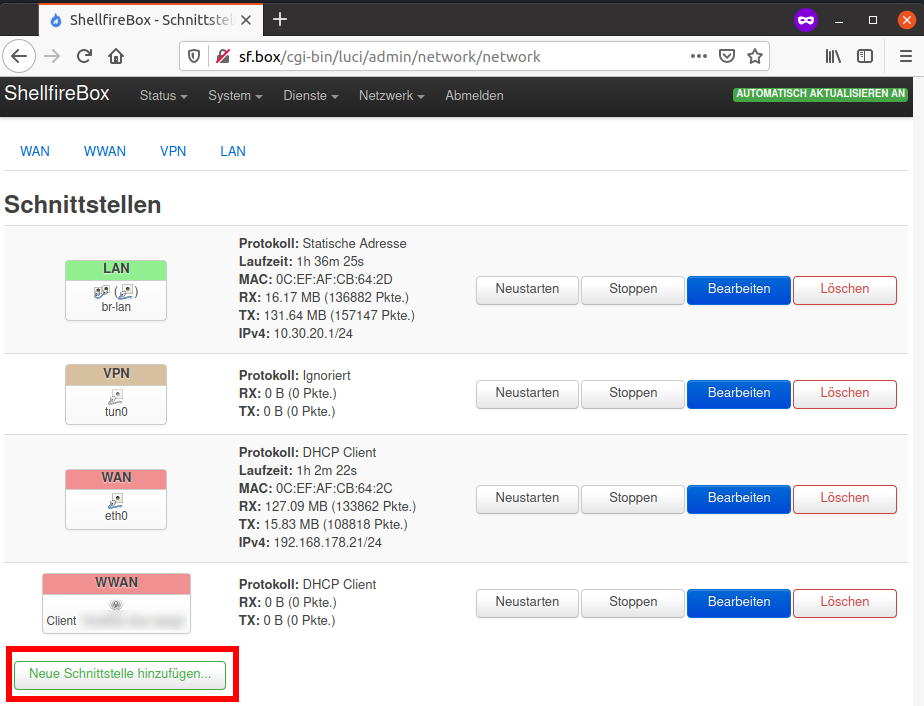Open the Netzwerk dropdown menu

(391, 96)
